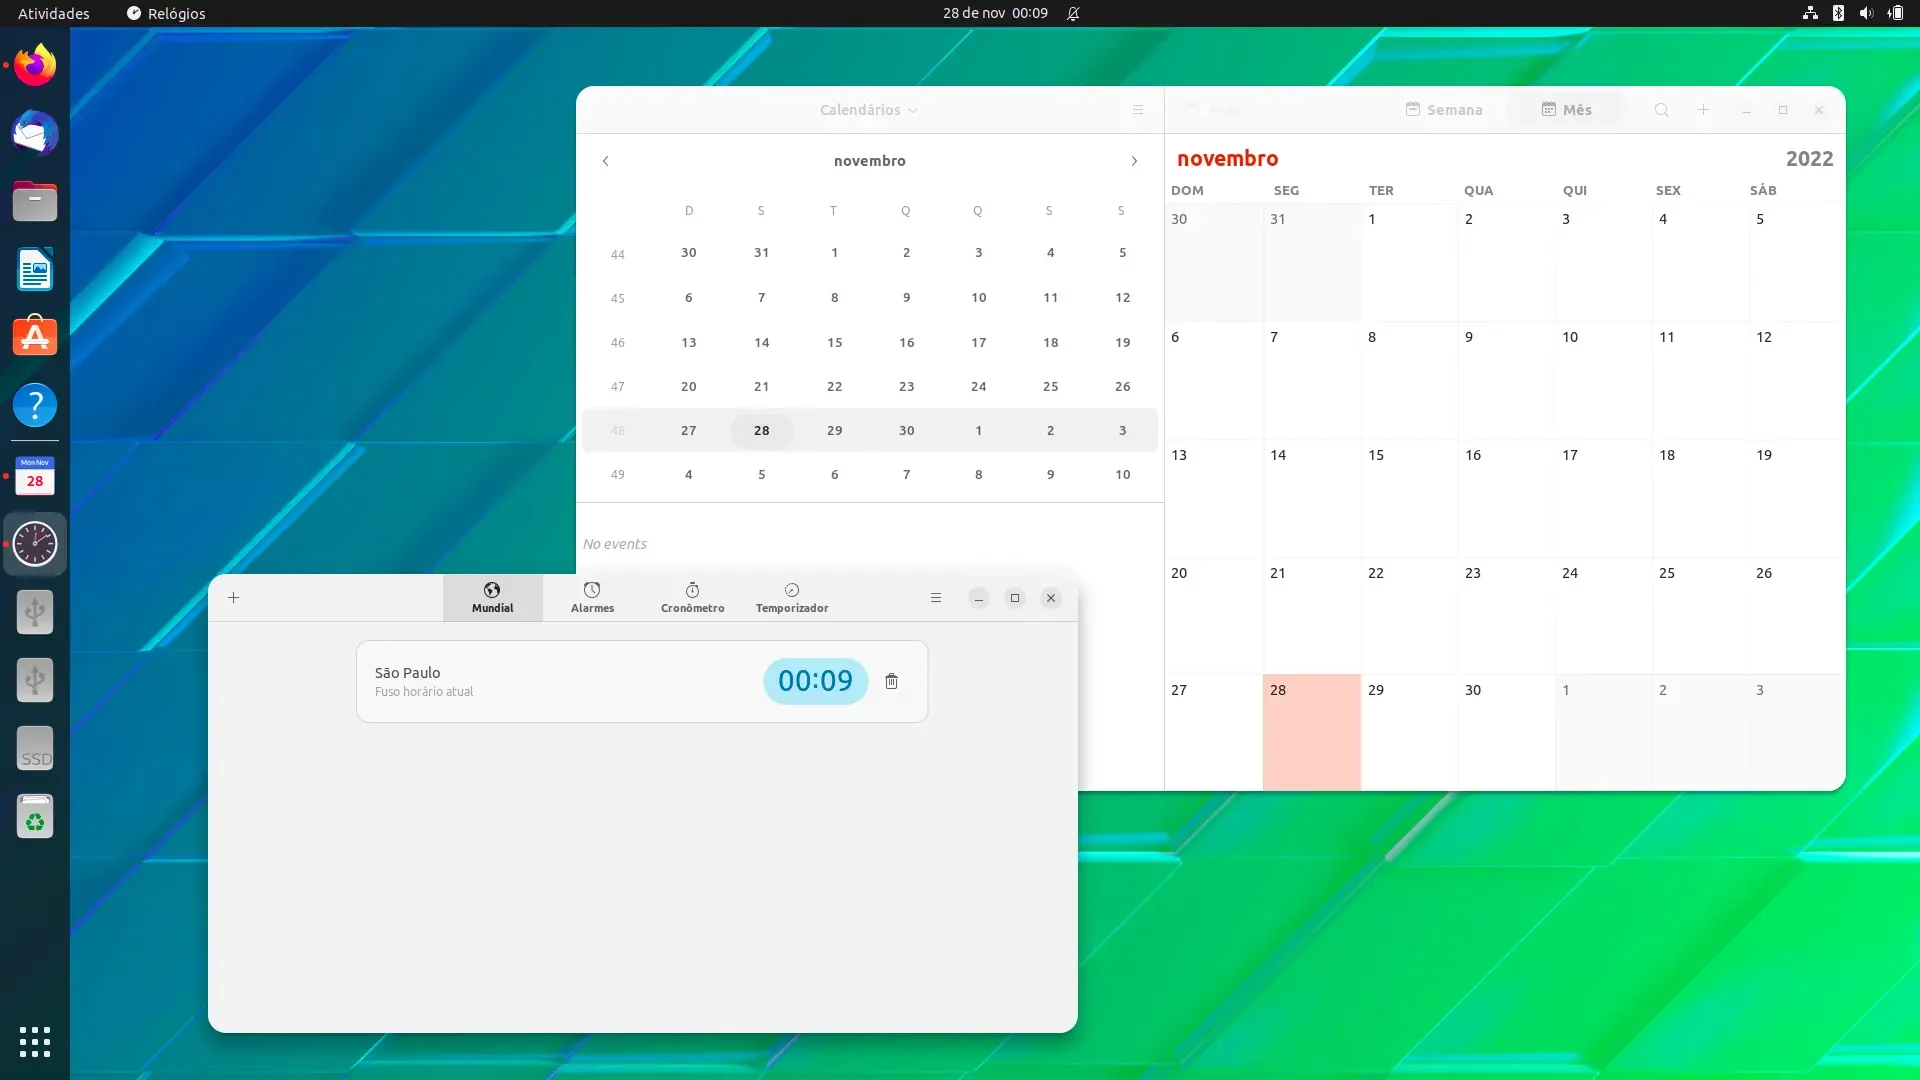
Task: Close the Relógios window
Action: [1051, 598]
